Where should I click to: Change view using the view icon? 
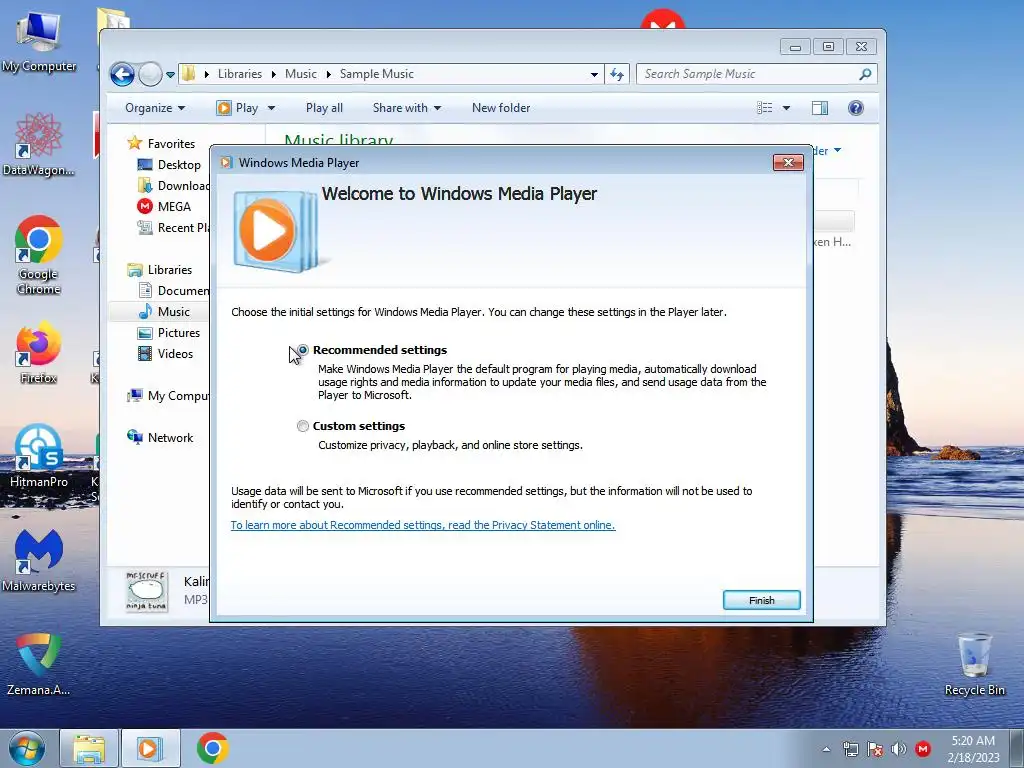click(x=764, y=108)
